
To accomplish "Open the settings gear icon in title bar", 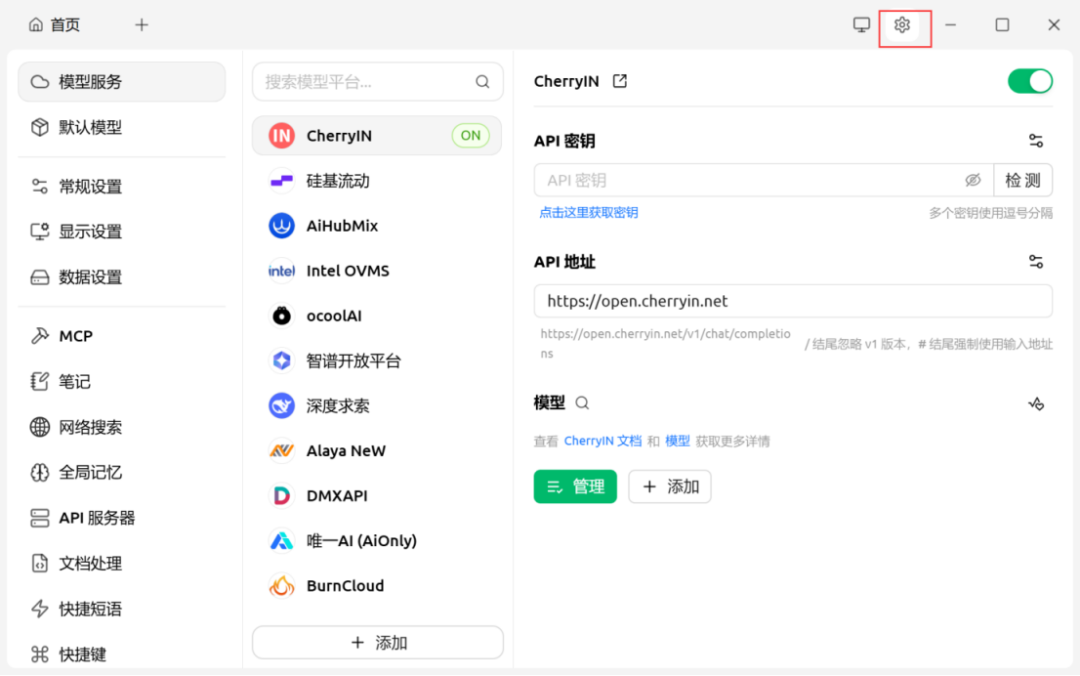I will (902, 25).
